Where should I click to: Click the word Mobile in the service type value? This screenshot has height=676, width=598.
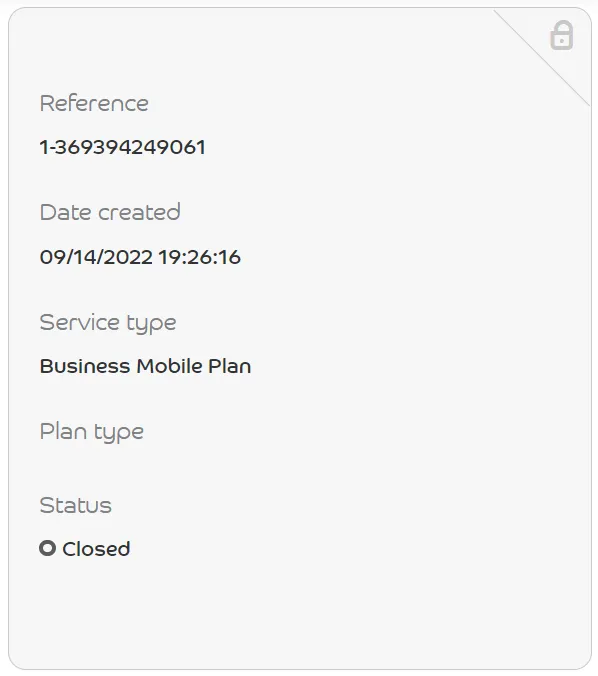coord(169,366)
